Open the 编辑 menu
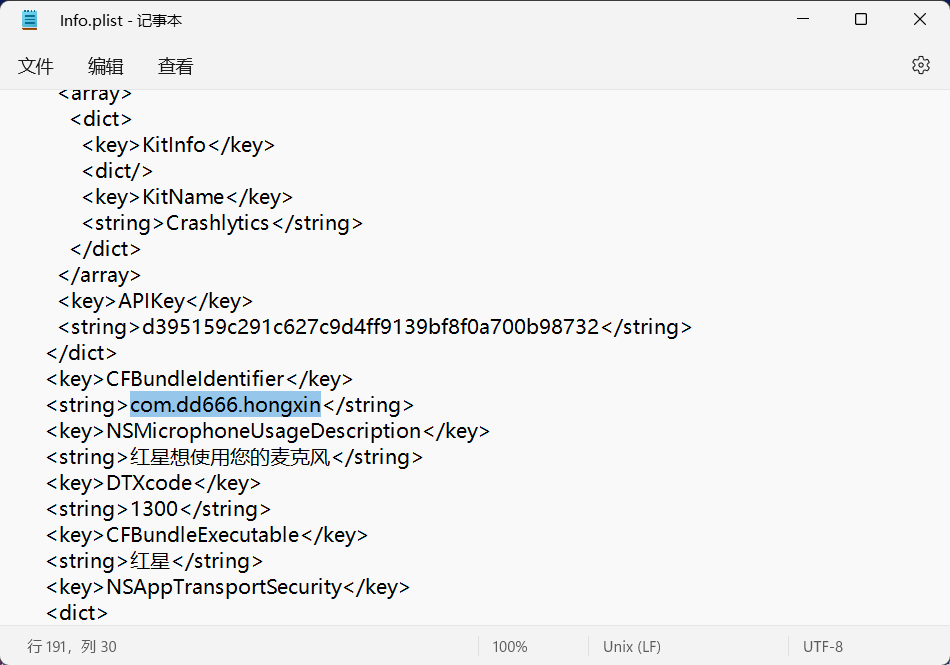The height and width of the screenshot is (665, 950). (x=106, y=66)
